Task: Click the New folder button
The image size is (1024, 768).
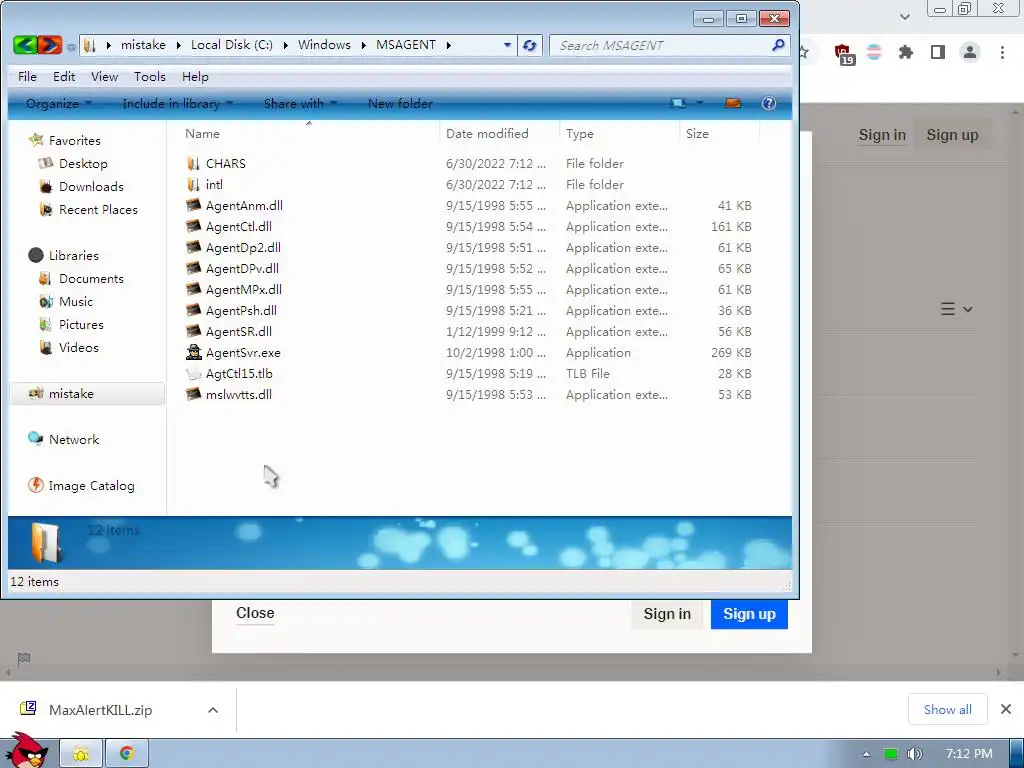Action: (x=400, y=103)
